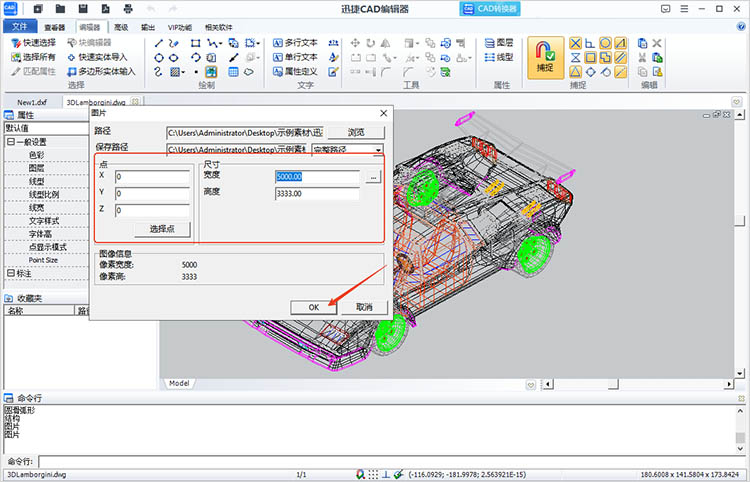
Task: Click the Quick entity import (快速实体导入) tool
Action: pos(97,57)
